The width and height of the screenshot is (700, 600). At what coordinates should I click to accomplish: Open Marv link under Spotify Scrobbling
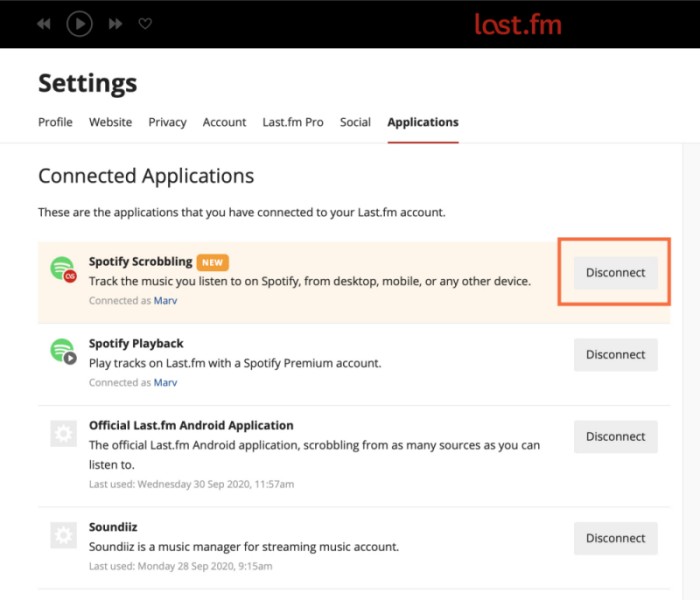coord(165,300)
